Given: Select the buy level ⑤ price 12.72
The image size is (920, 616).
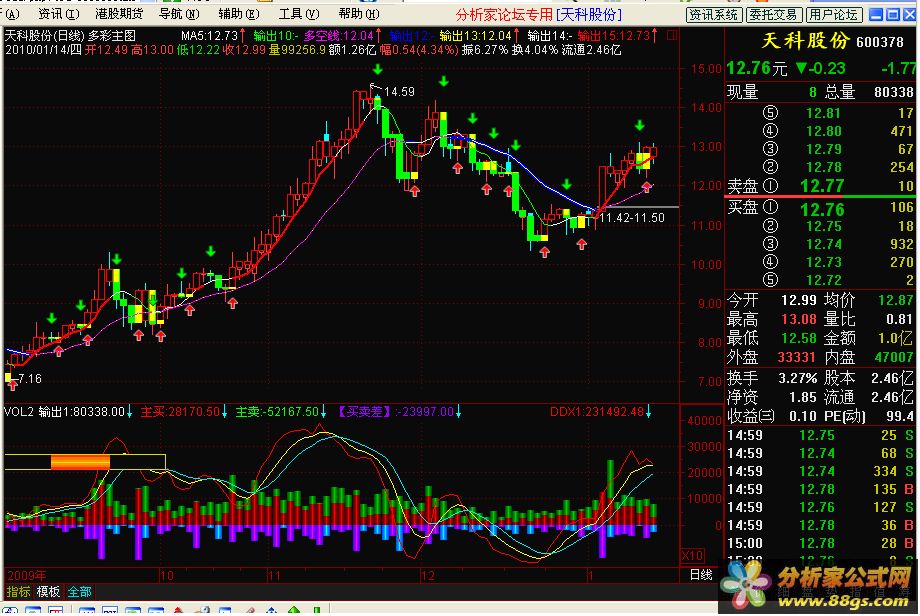Looking at the screenshot, I should click(823, 280).
